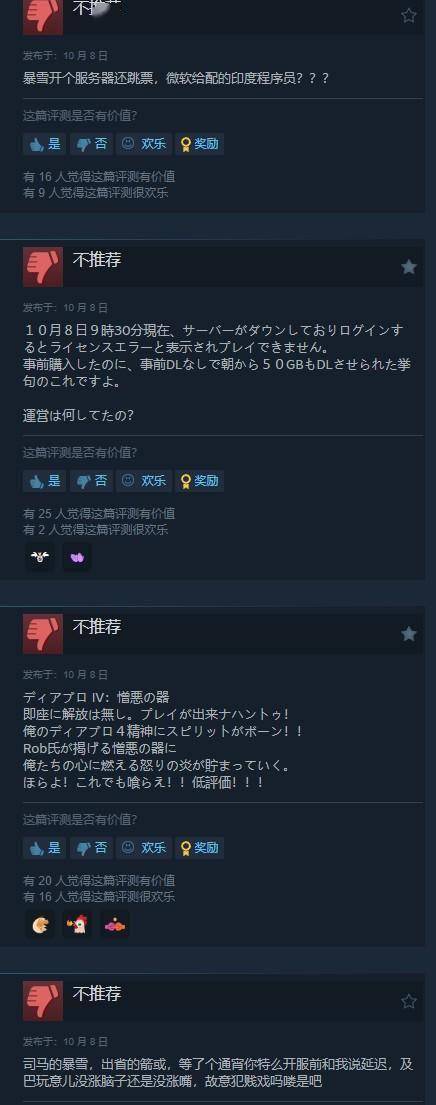Mark the 運営は何してたの review as 欢乐
Screen dimensions: 436x1105
point(144,481)
